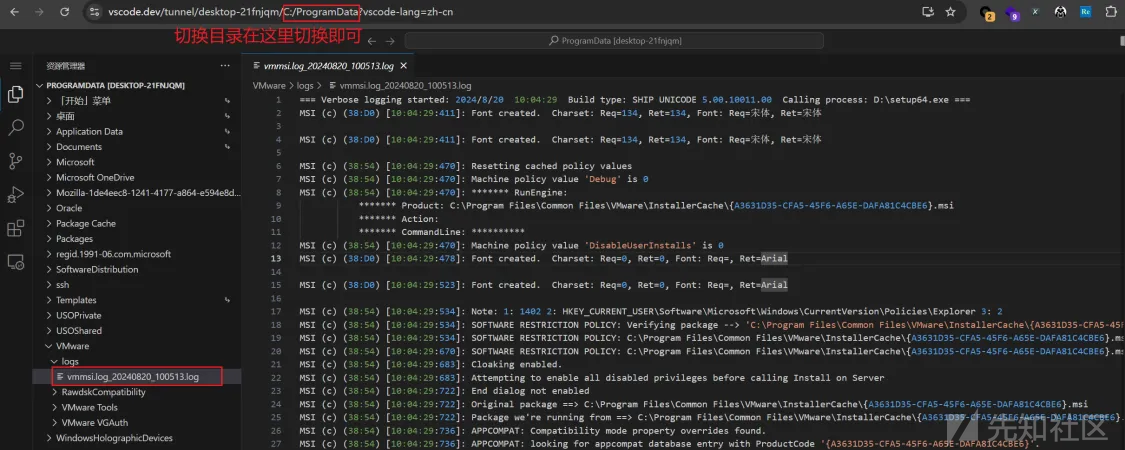Screen dimensions: 1125x450
Task: Click line number 1 in the editor gutter
Action: pyautogui.click(x=278, y=99)
